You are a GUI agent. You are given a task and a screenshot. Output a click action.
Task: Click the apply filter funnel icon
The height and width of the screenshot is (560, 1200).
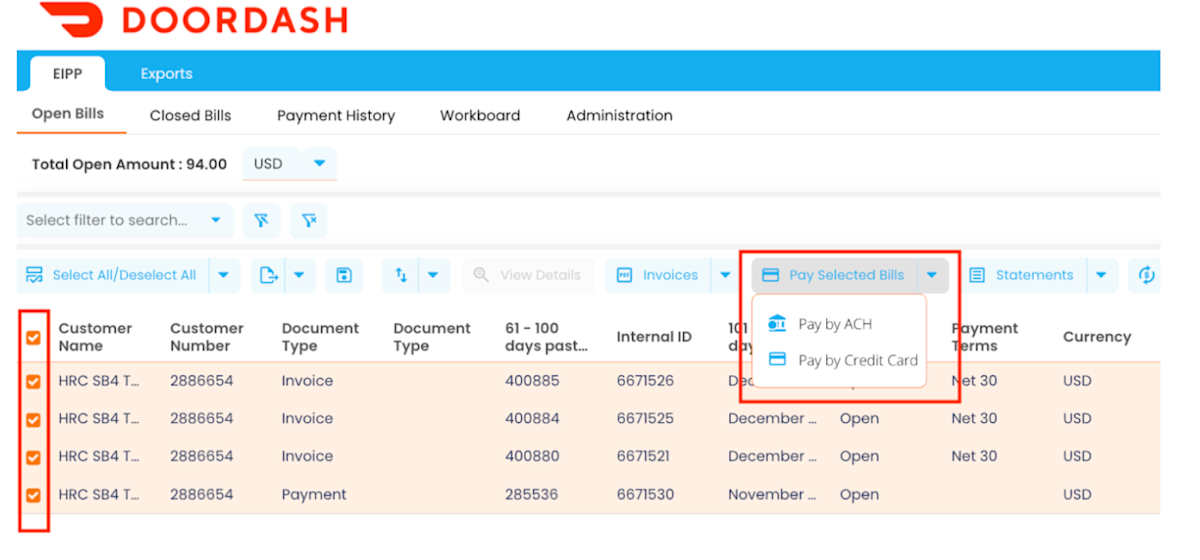click(x=261, y=220)
